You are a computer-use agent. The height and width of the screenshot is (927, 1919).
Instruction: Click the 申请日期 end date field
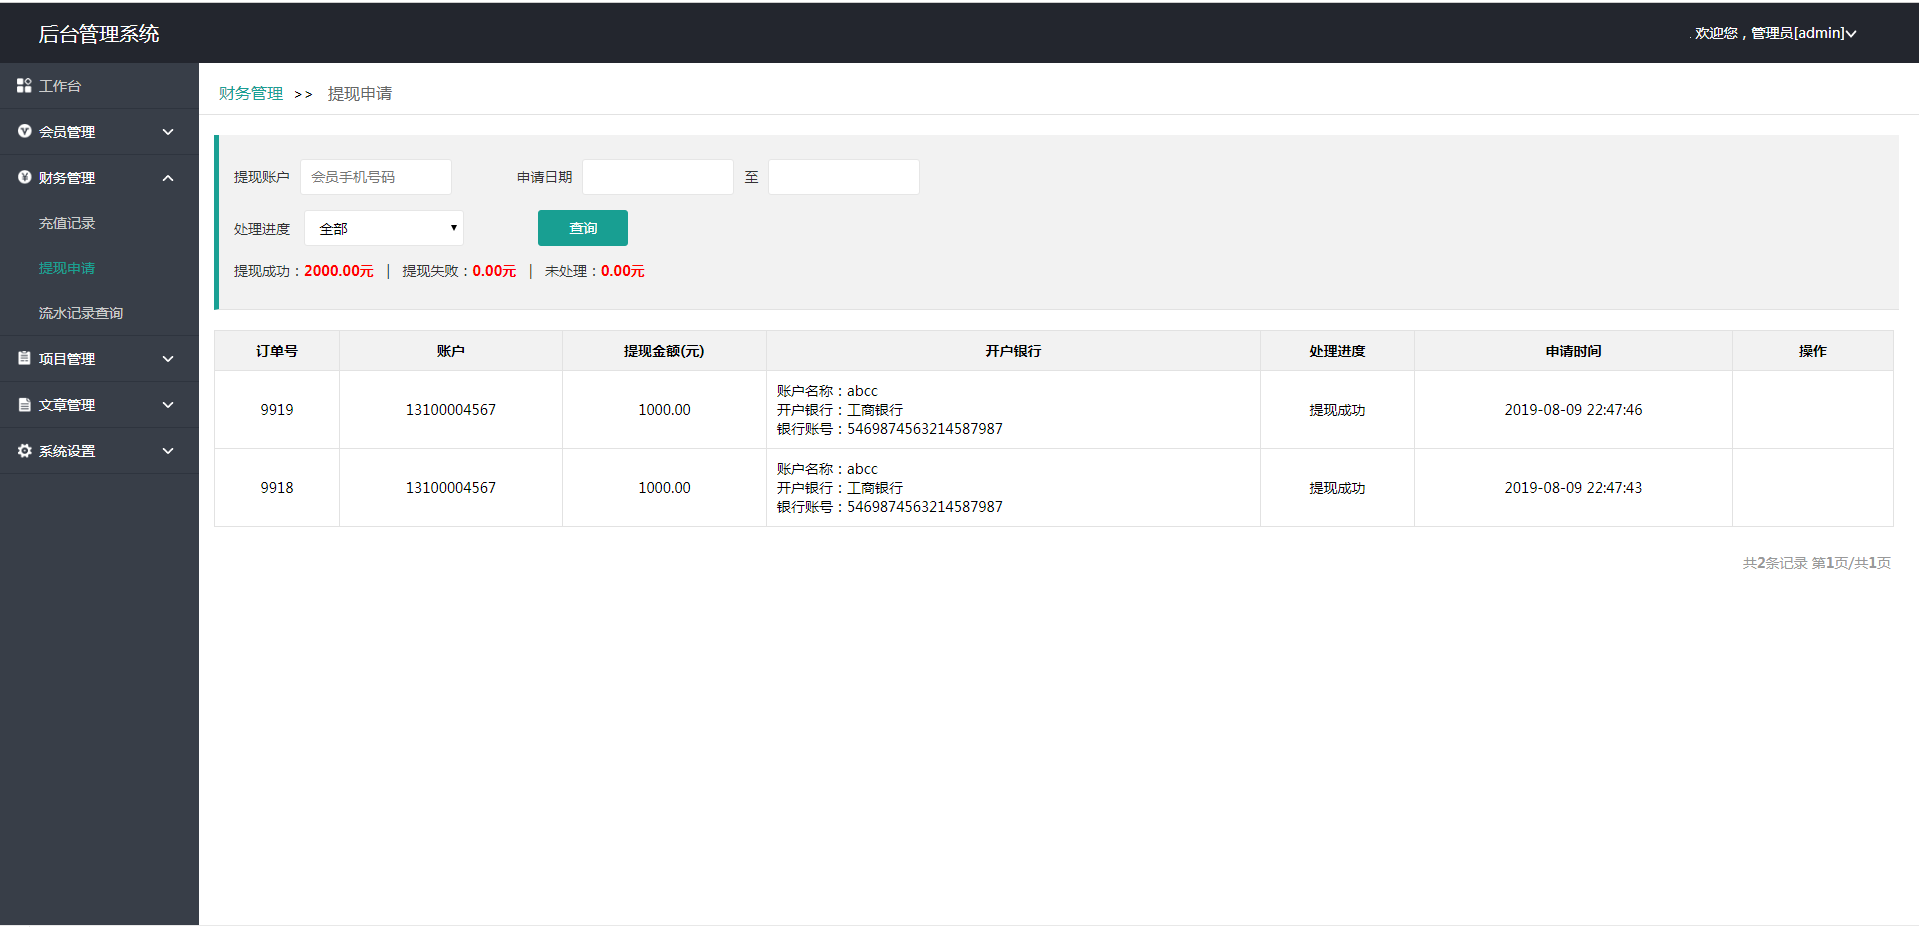click(844, 177)
